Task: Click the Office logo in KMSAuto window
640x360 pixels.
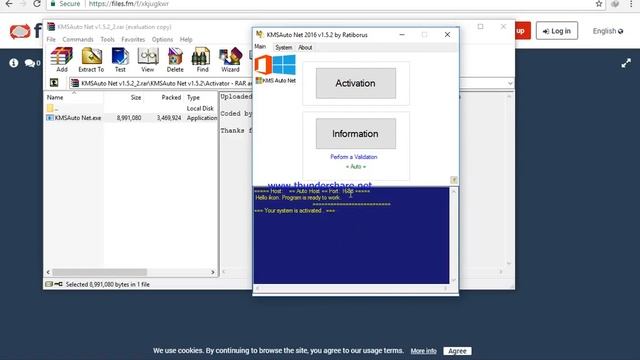Action: 263,65
